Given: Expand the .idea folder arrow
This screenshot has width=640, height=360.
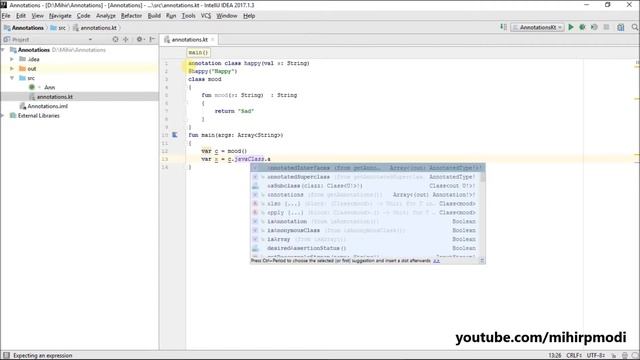Looking at the screenshot, I should [12, 59].
